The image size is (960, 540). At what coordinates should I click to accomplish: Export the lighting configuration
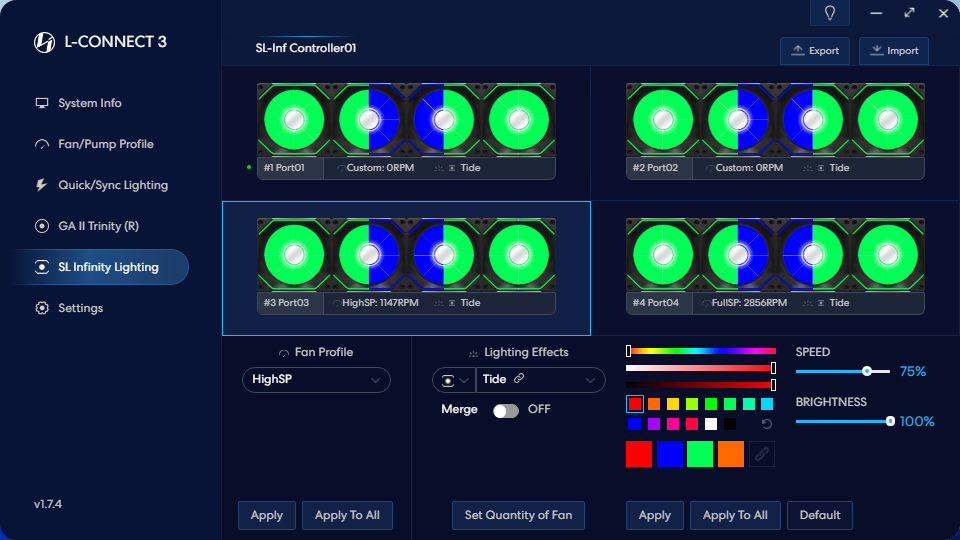coord(815,51)
